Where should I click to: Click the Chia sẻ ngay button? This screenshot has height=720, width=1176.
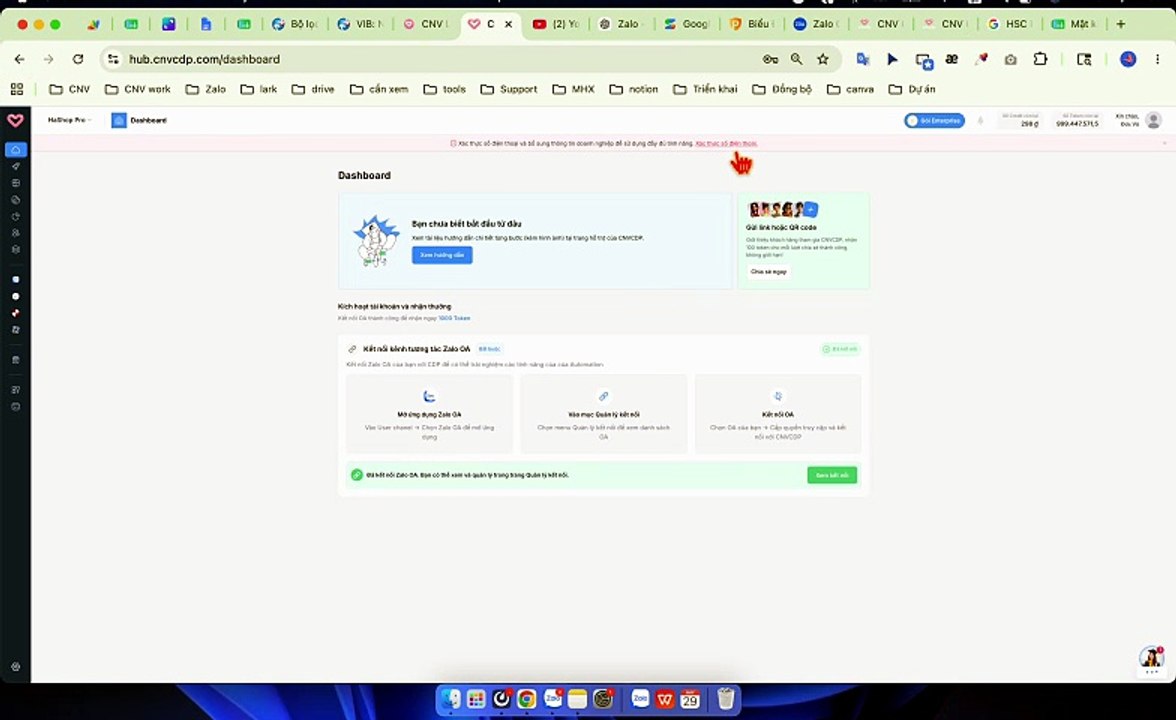coord(769,272)
